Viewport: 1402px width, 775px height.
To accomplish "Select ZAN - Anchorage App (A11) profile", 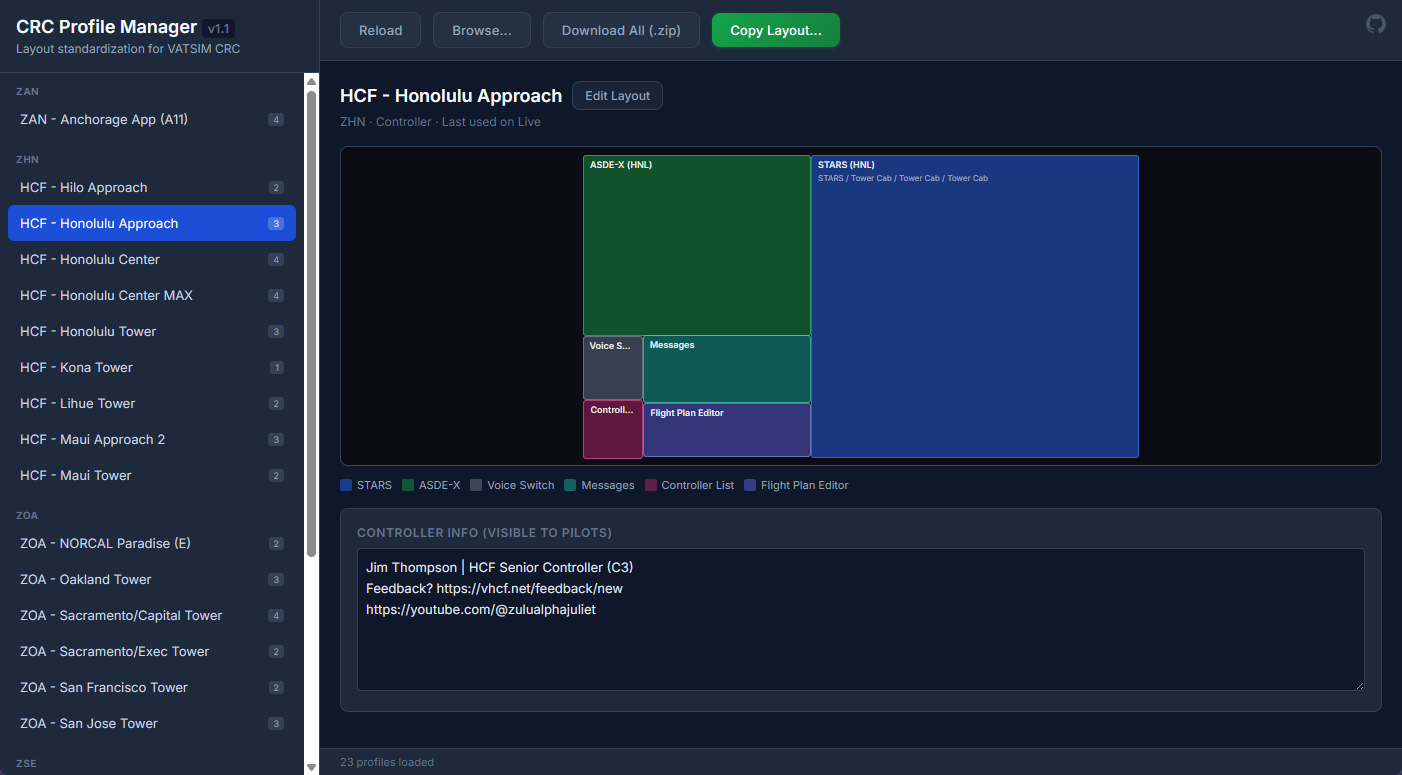I will pyautogui.click(x=152, y=119).
